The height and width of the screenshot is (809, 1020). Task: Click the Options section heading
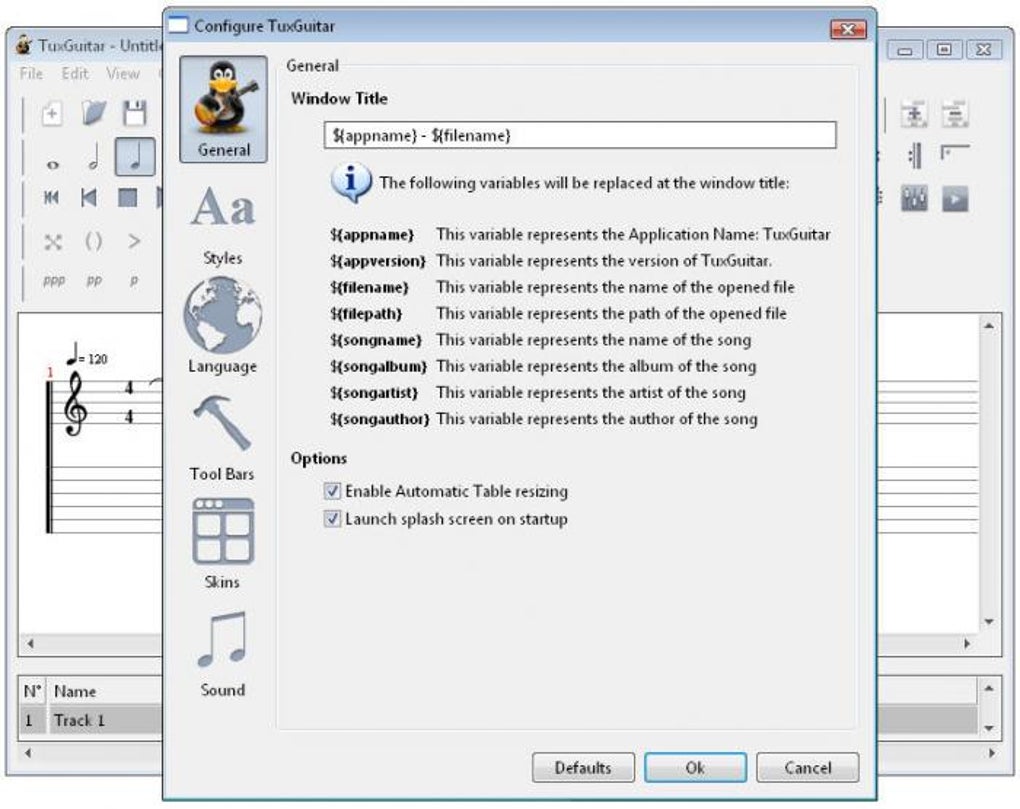point(319,458)
